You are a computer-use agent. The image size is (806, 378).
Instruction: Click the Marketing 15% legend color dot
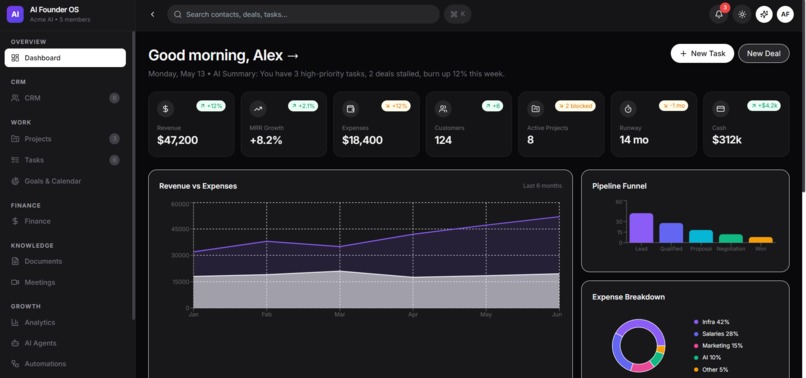pos(696,346)
